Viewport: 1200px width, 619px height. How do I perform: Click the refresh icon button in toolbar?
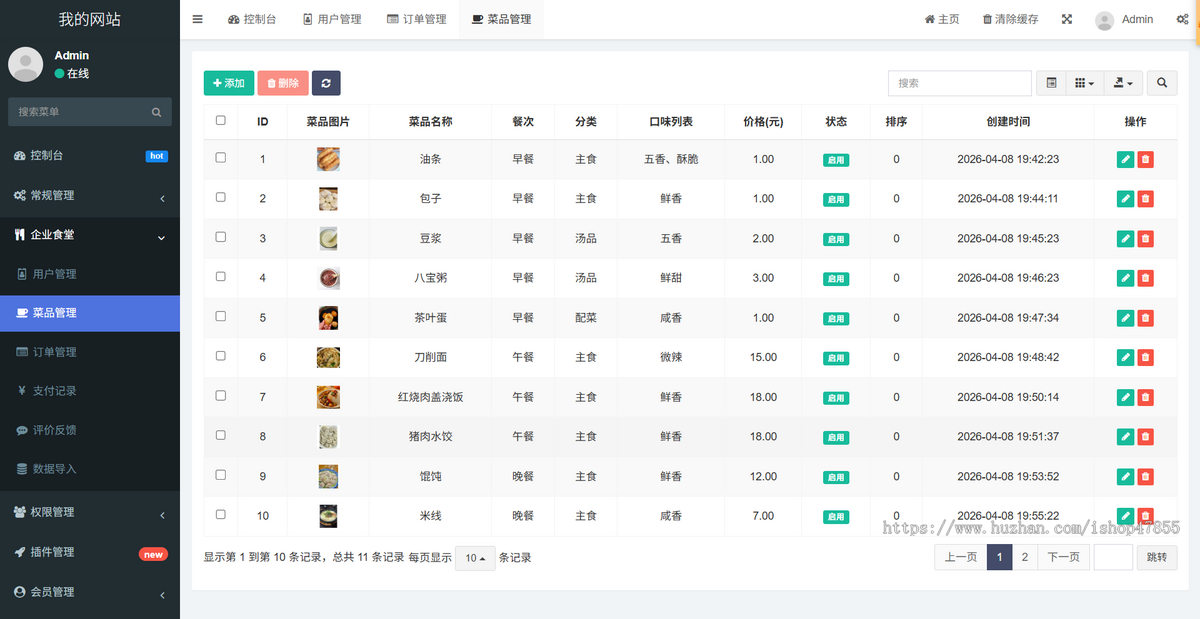coord(326,83)
